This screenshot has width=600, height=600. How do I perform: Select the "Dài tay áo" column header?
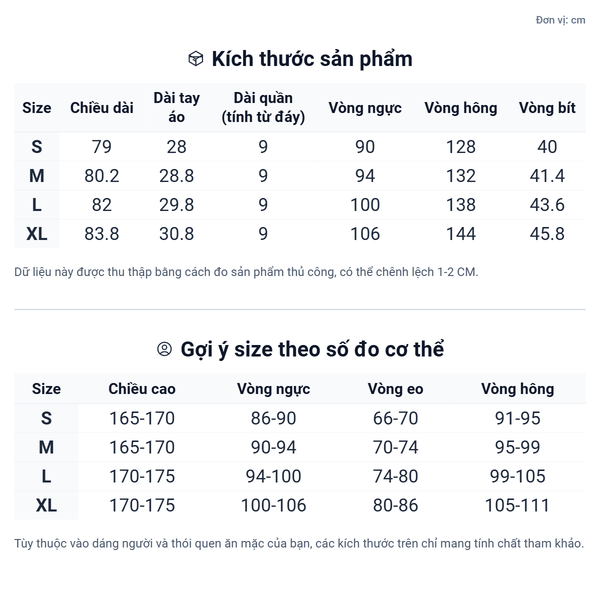click(177, 108)
